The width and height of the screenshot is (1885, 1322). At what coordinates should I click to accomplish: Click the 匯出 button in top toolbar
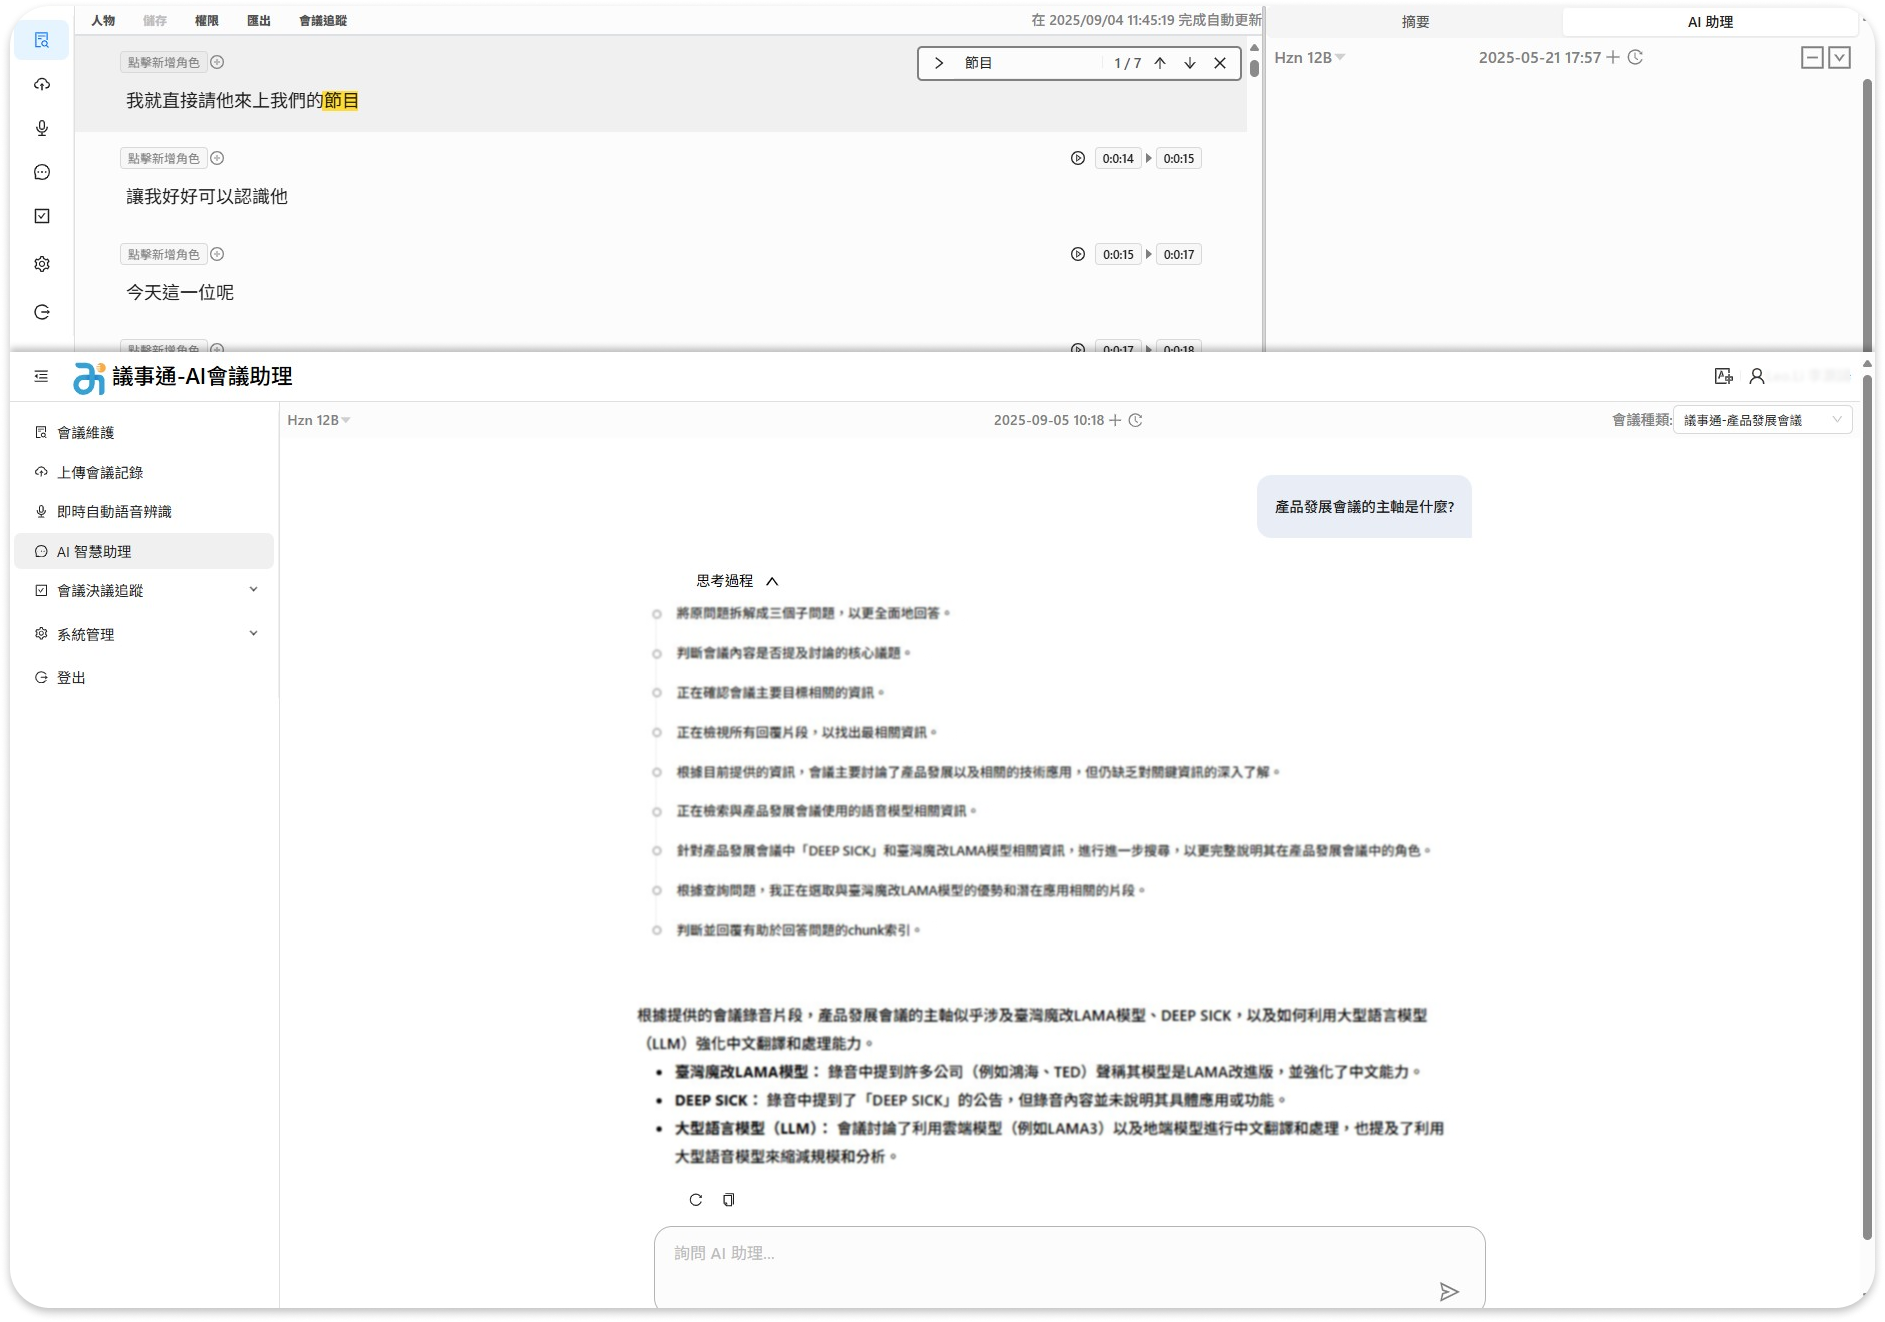pyautogui.click(x=259, y=20)
